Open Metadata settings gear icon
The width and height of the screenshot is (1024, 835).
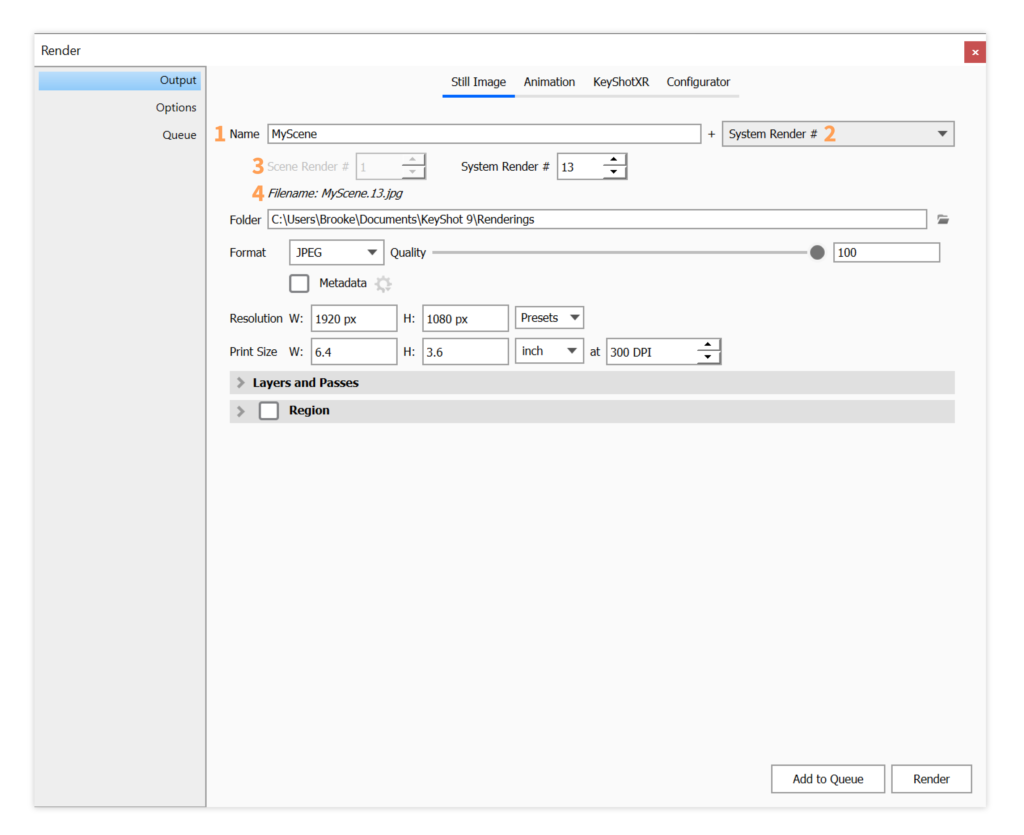pos(383,284)
